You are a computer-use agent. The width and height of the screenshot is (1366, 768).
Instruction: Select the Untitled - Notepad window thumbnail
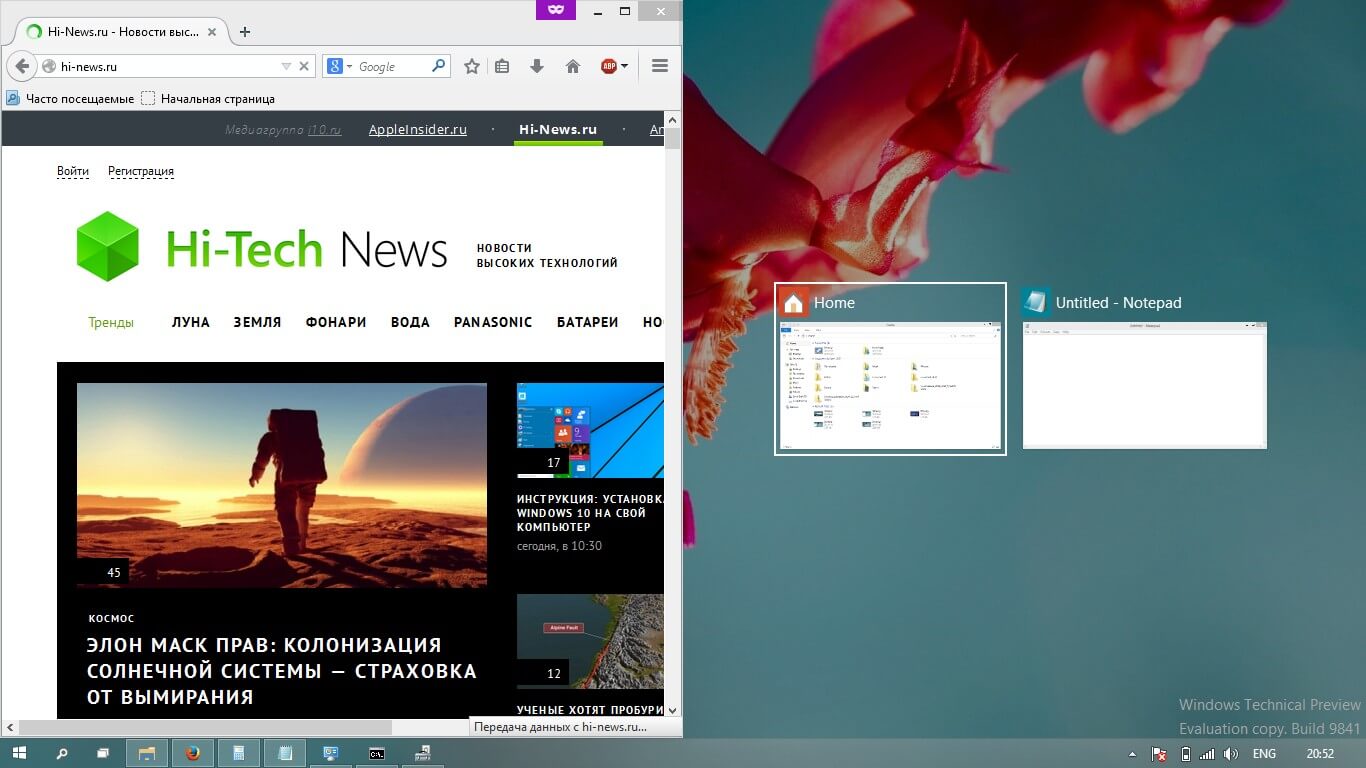1144,385
